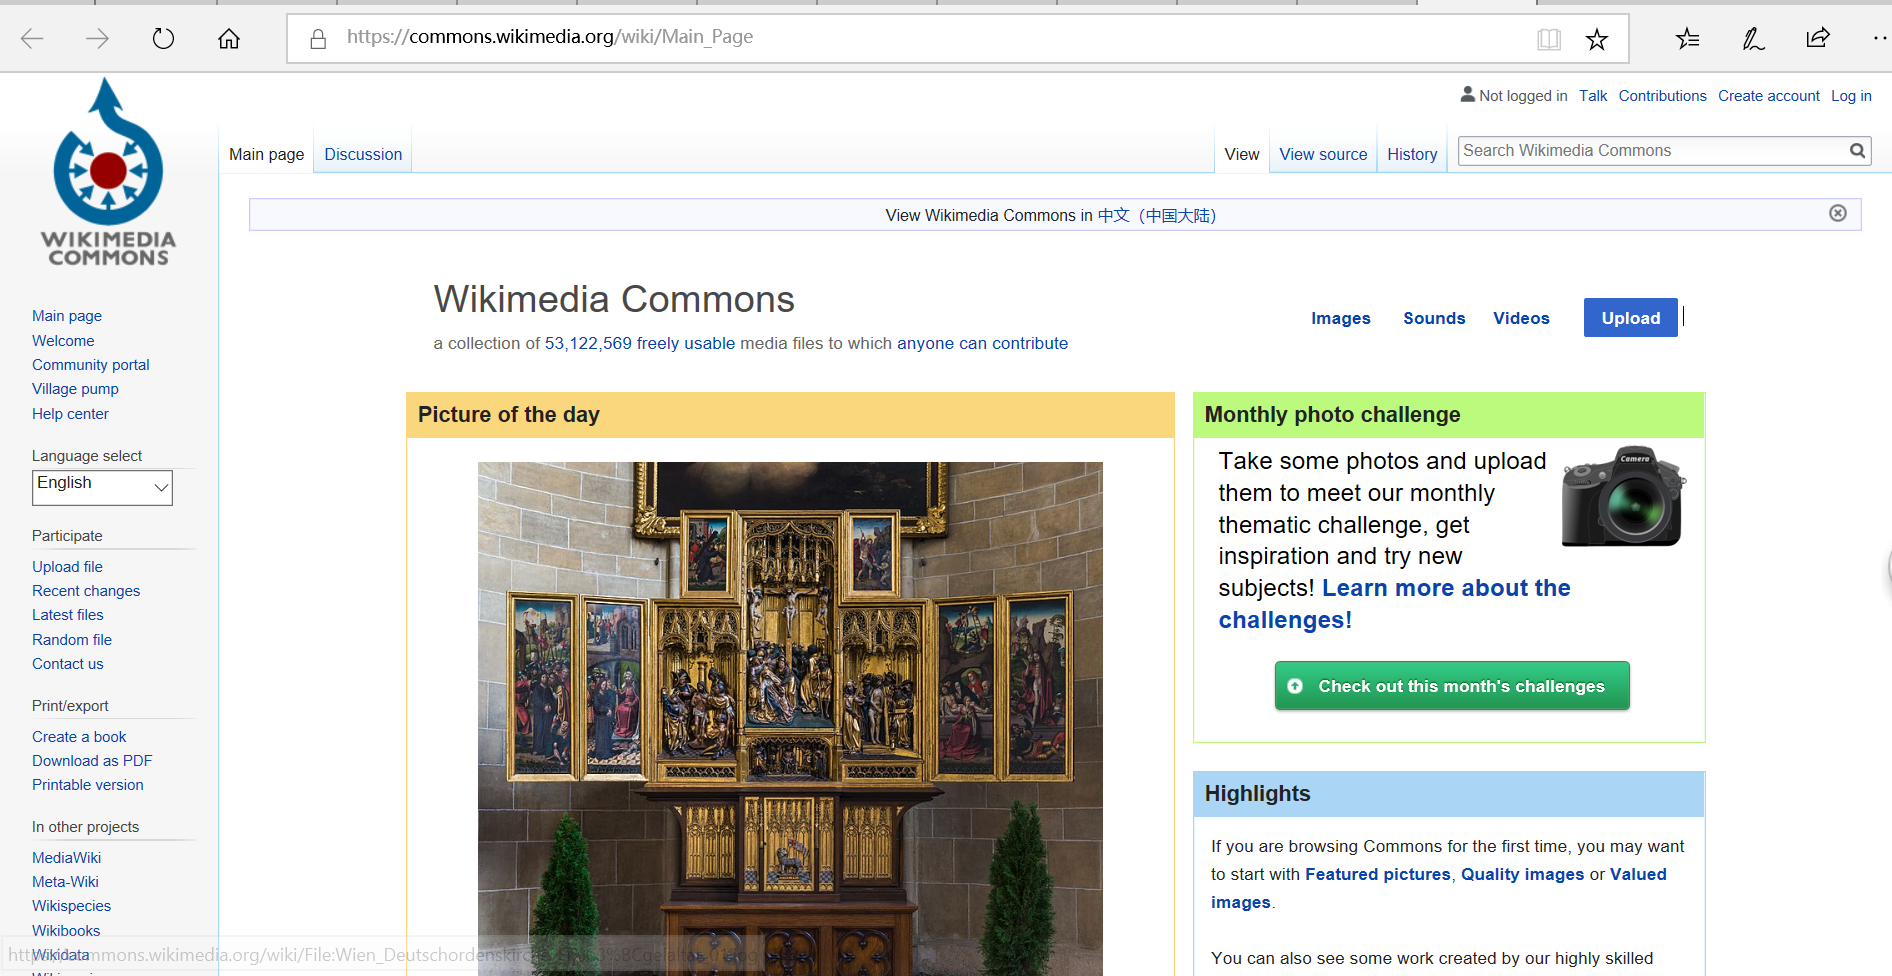Image resolution: width=1892 pixels, height=976 pixels.
Task: Open the Picture of the day altar image
Action: 790,718
